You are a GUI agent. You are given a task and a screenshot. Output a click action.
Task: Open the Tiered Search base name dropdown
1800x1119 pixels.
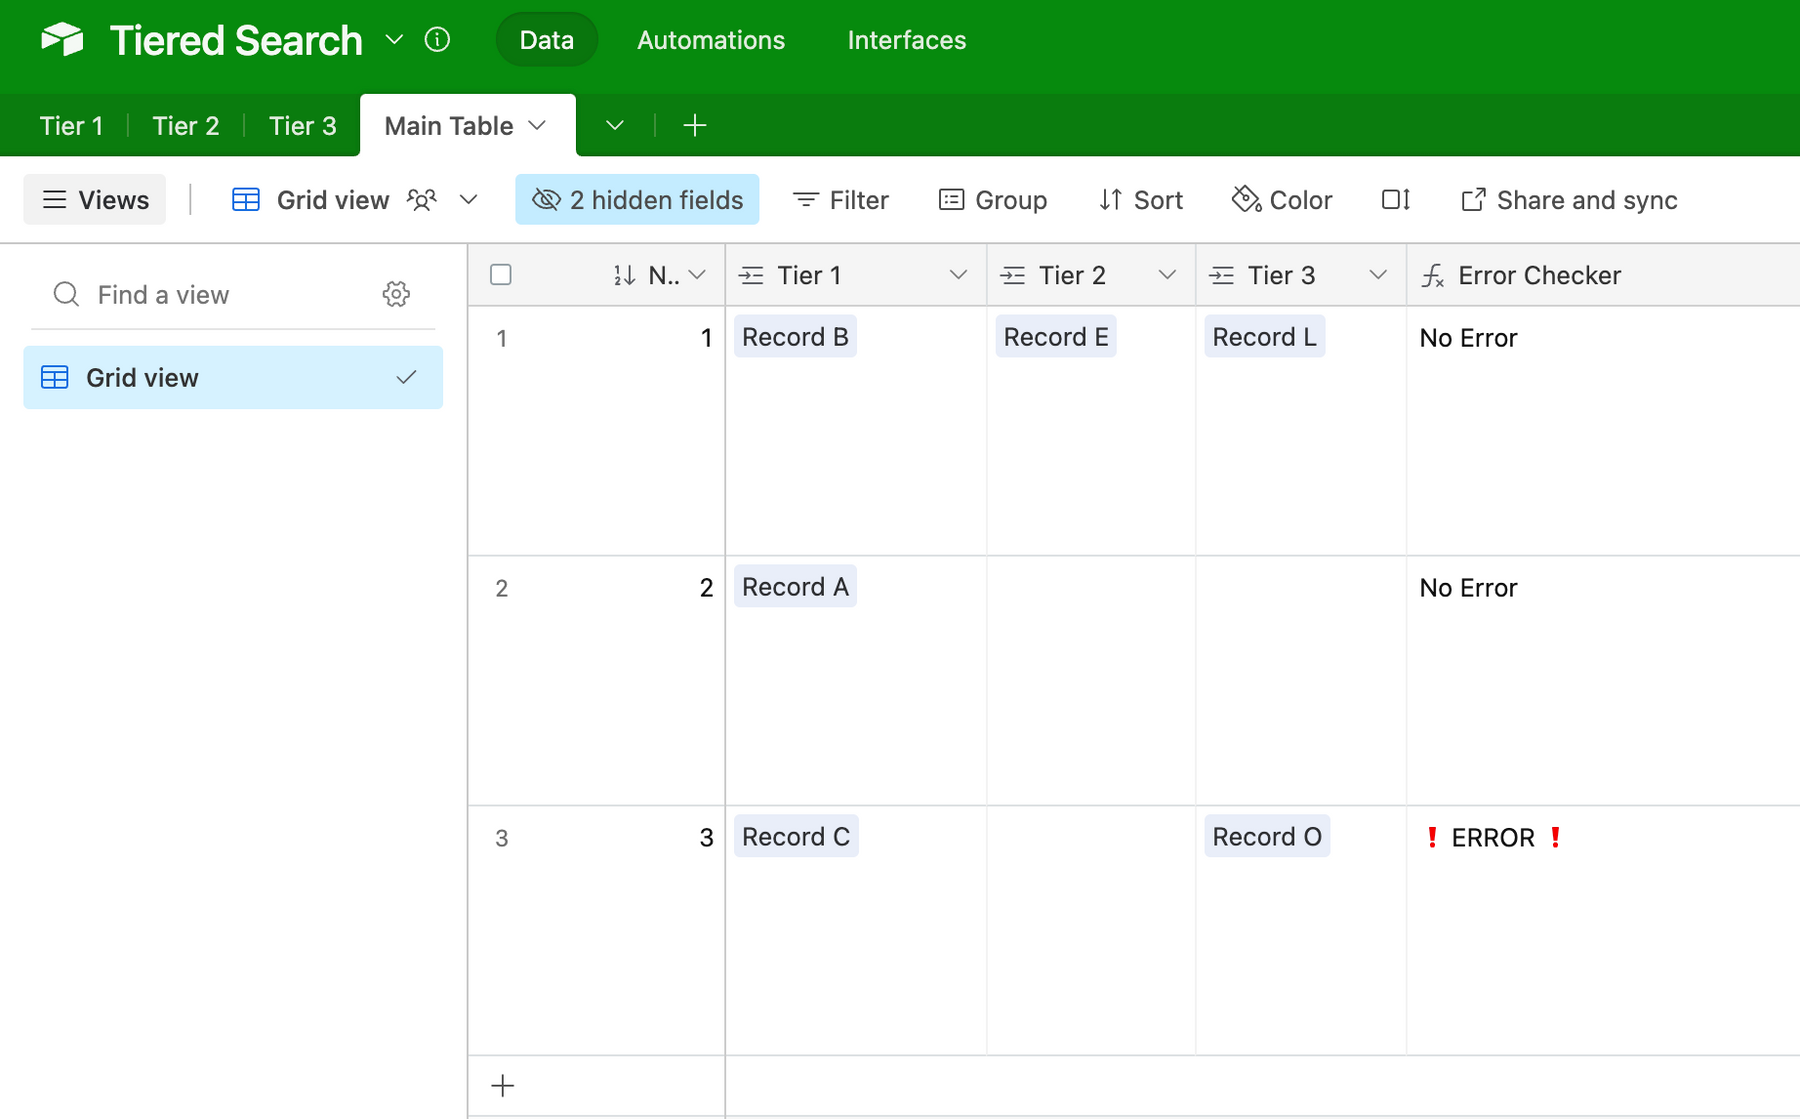(x=394, y=40)
